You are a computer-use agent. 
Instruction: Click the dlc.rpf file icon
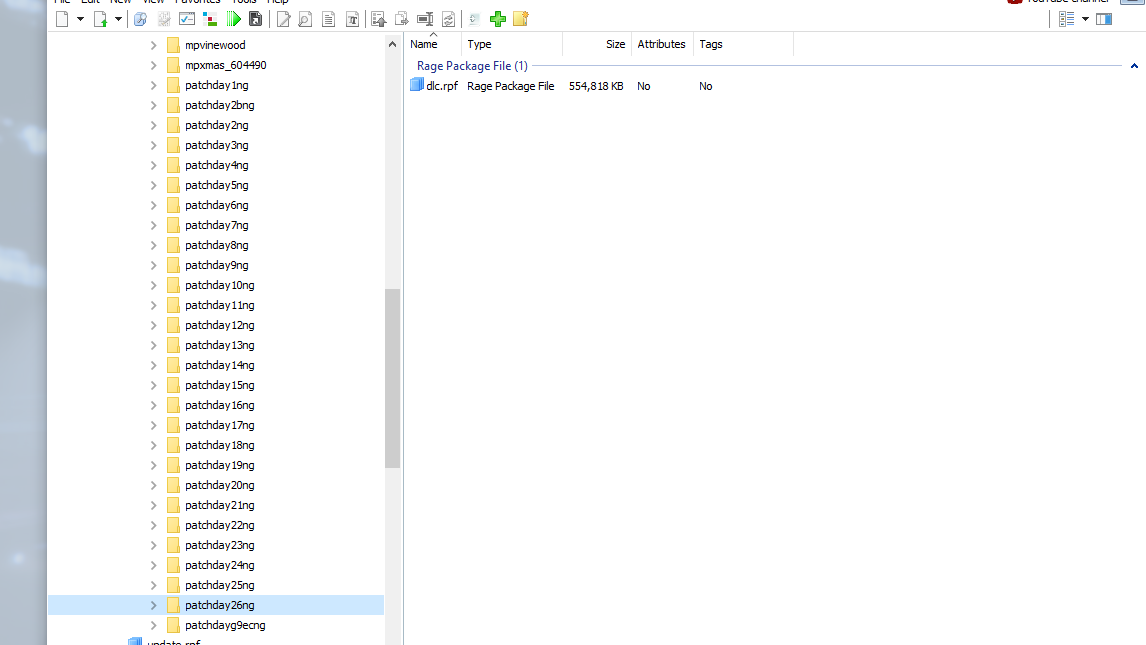click(x=417, y=85)
